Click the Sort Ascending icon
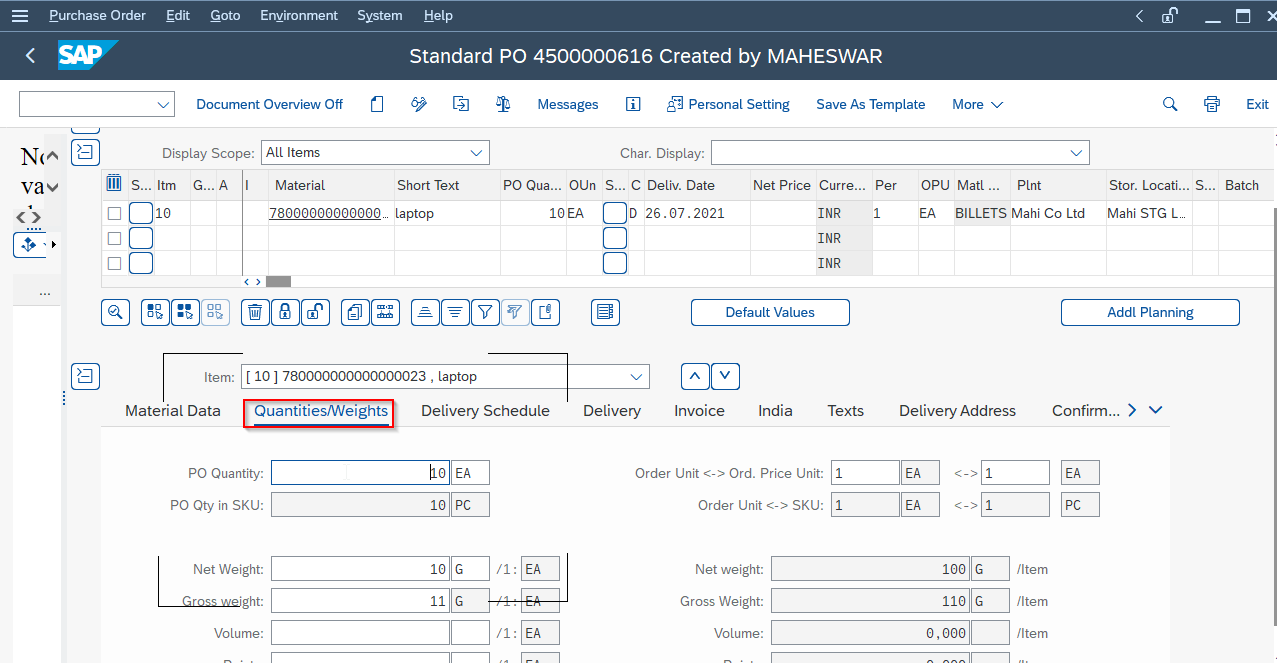This screenshot has width=1277, height=663. 425,312
